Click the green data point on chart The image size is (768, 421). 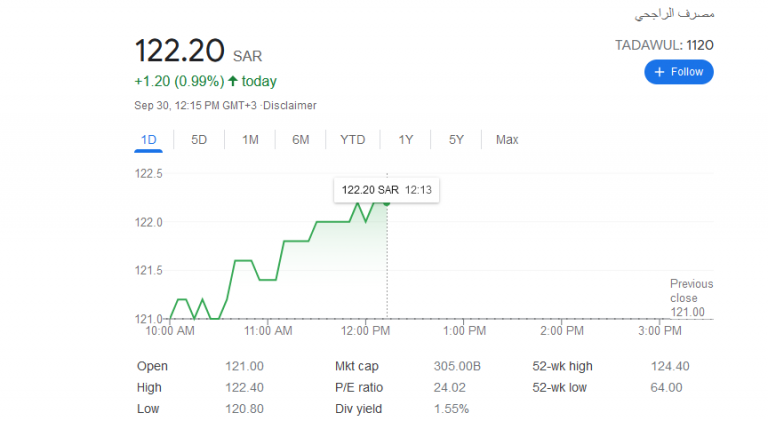(x=386, y=203)
